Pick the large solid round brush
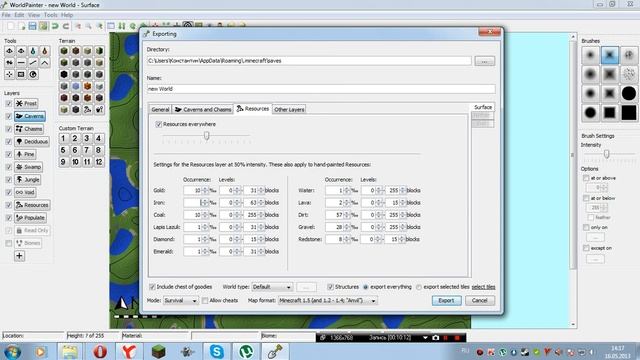 click(590, 112)
